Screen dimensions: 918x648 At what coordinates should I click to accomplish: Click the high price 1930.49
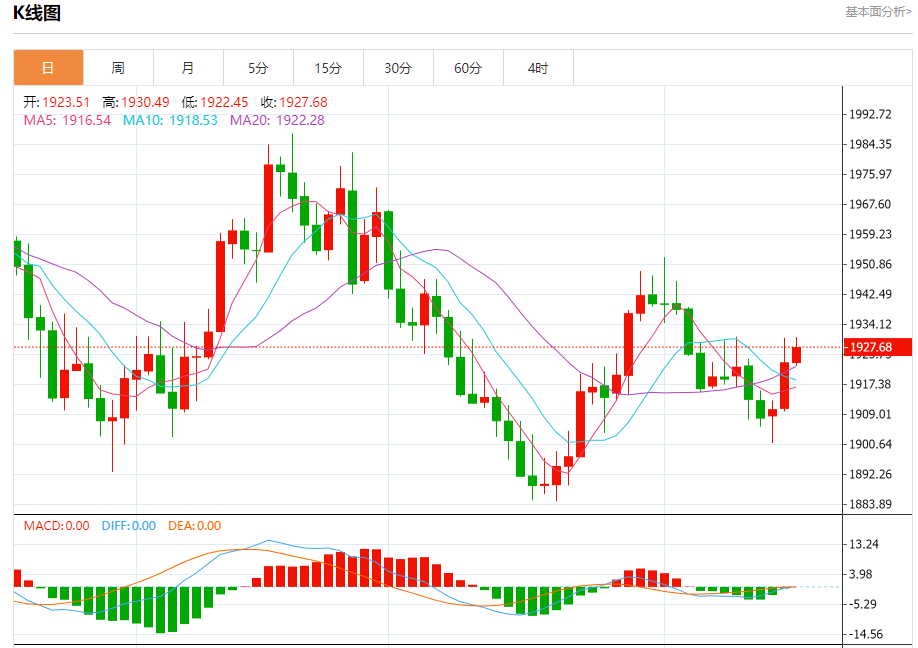[x=145, y=102]
